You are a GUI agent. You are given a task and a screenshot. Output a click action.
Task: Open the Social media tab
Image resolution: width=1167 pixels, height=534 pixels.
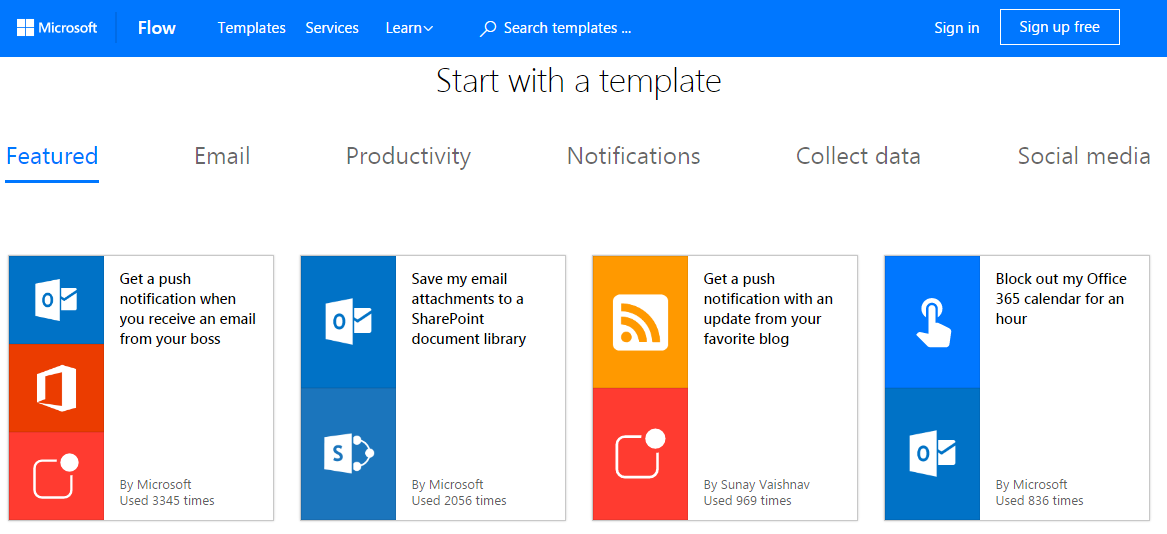tap(1084, 156)
